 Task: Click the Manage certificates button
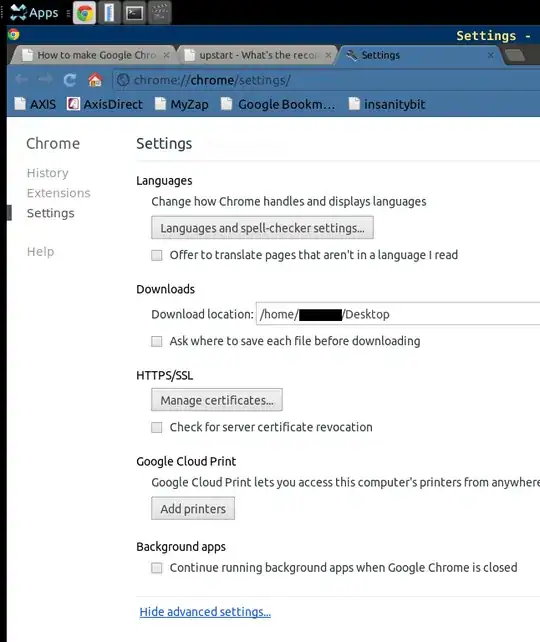coord(217,400)
